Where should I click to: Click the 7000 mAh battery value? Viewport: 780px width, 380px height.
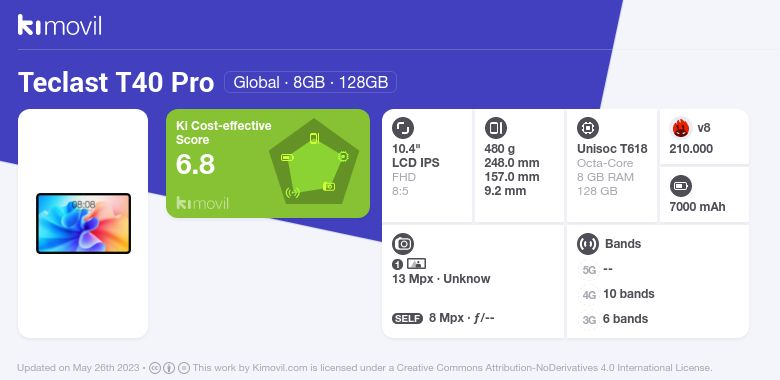tap(697, 207)
